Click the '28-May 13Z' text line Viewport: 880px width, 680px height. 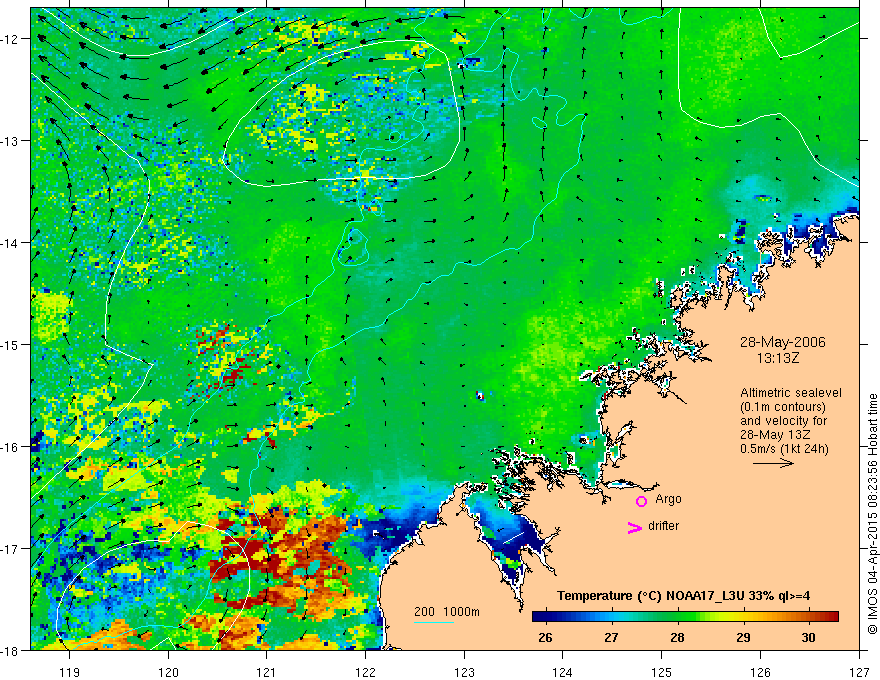click(x=775, y=435)
